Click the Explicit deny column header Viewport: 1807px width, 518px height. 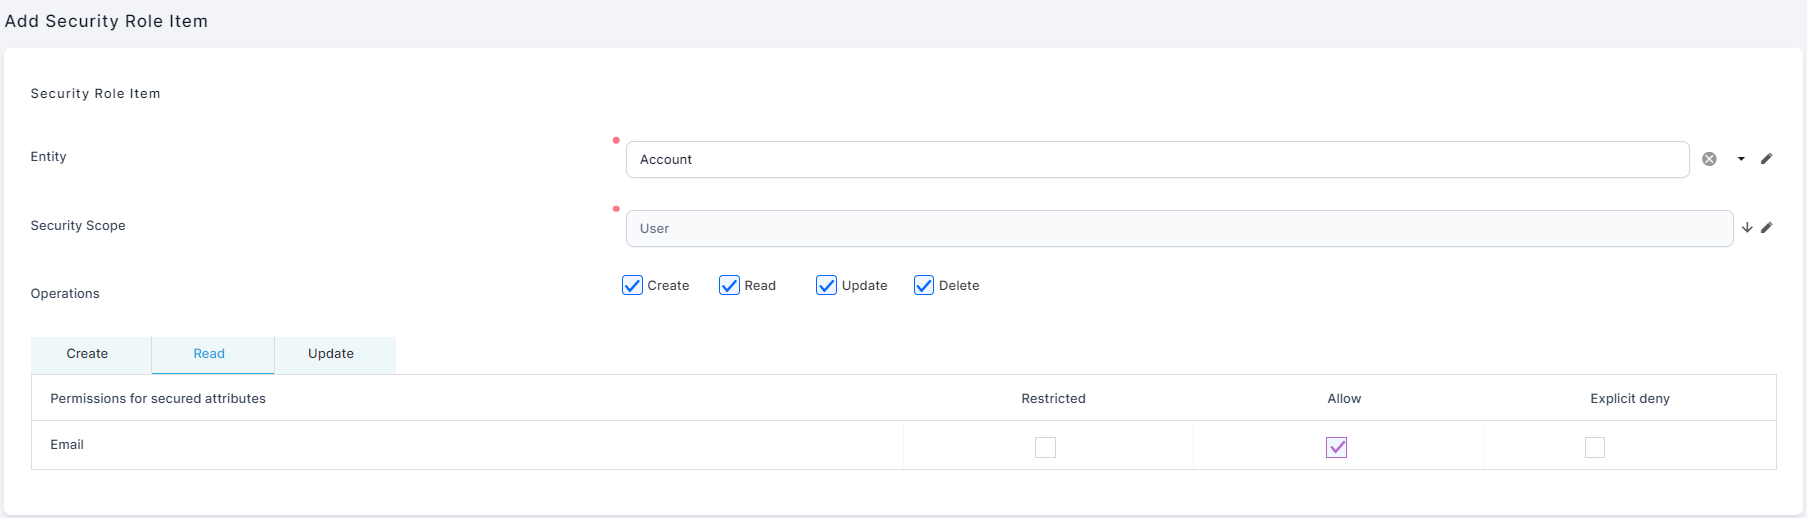click(1629, 399)
